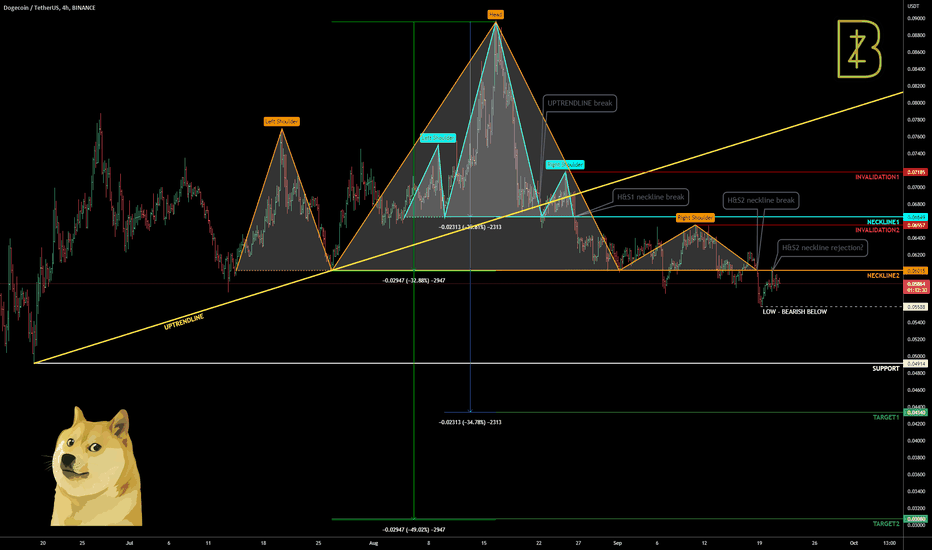Click the red 0.07185 price tag
The image size is (932, 550).
pyautogui.click(x=915, y=172)
